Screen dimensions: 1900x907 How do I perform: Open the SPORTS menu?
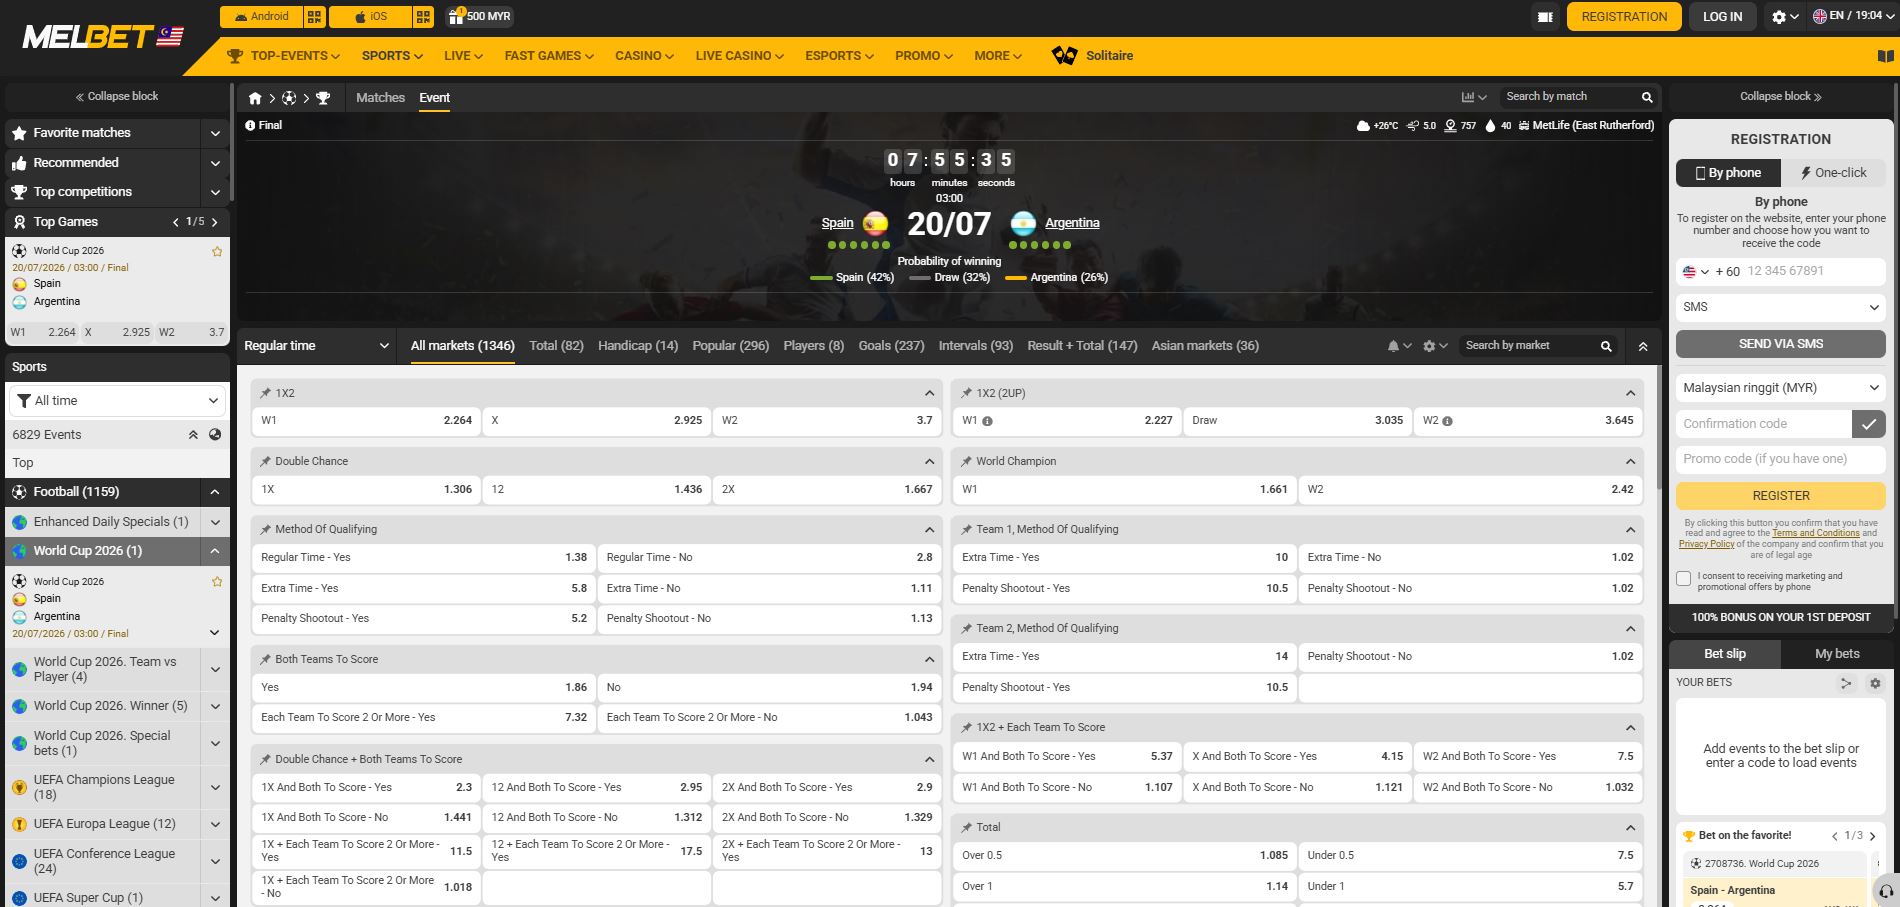392,56
